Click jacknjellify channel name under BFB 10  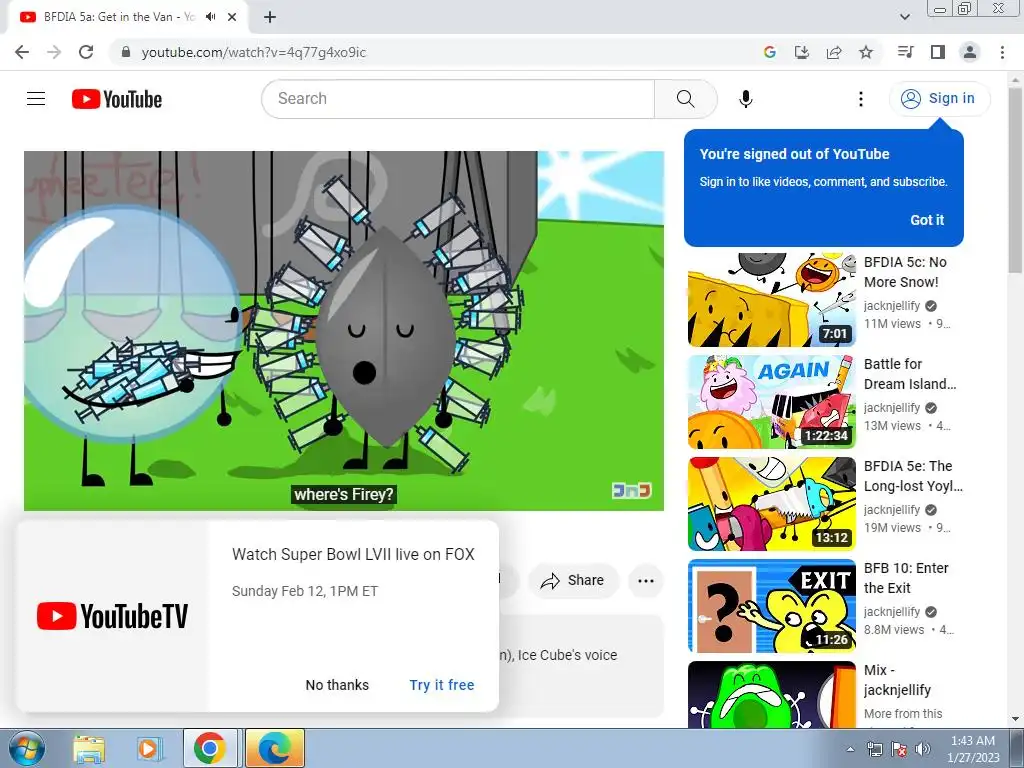pos(891,611)
